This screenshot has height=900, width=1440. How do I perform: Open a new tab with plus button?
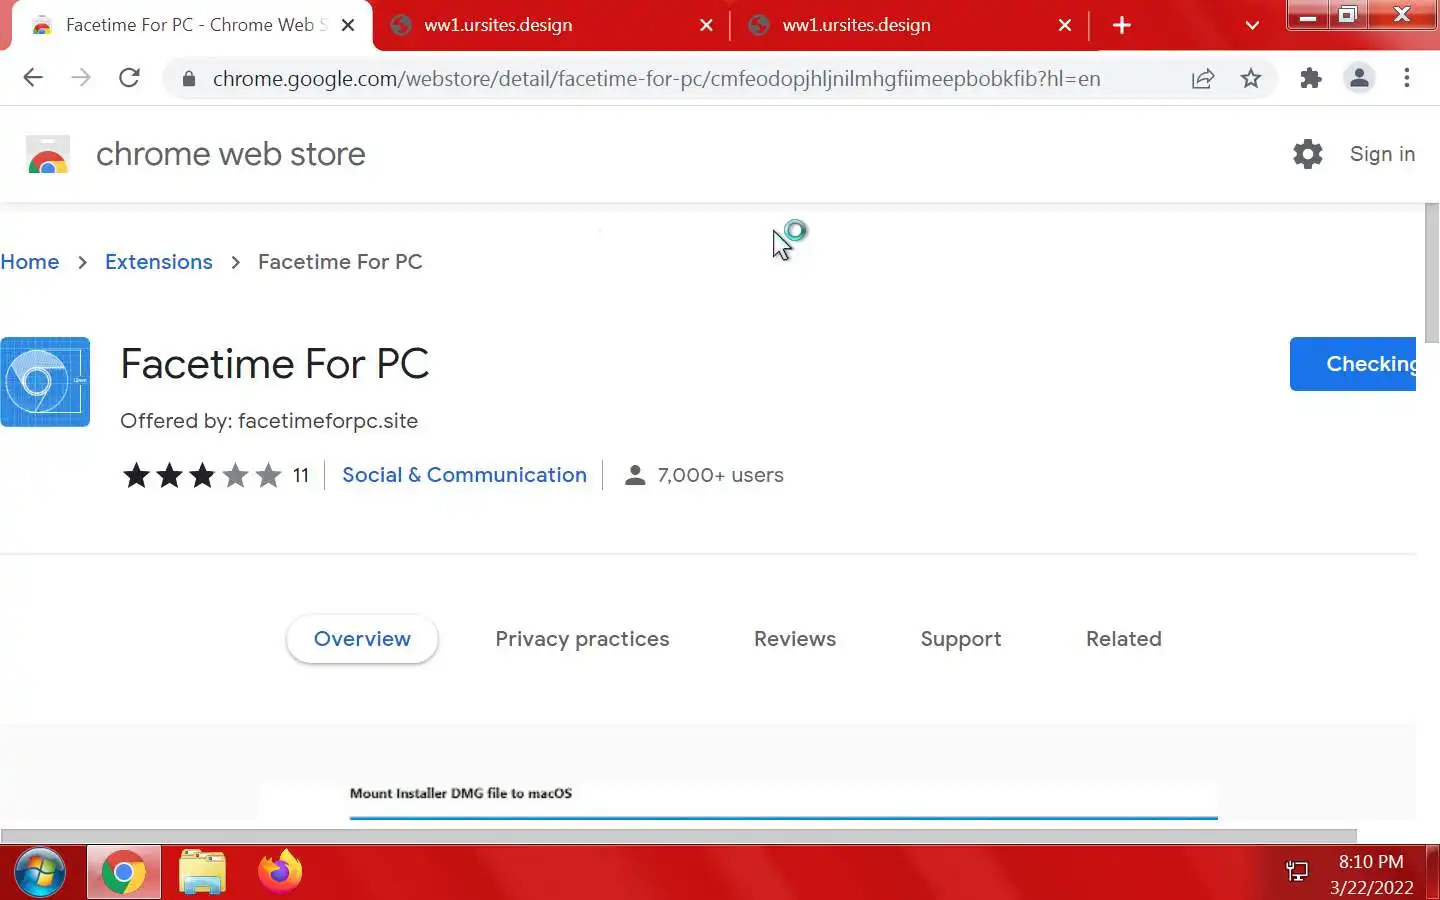1122,25
